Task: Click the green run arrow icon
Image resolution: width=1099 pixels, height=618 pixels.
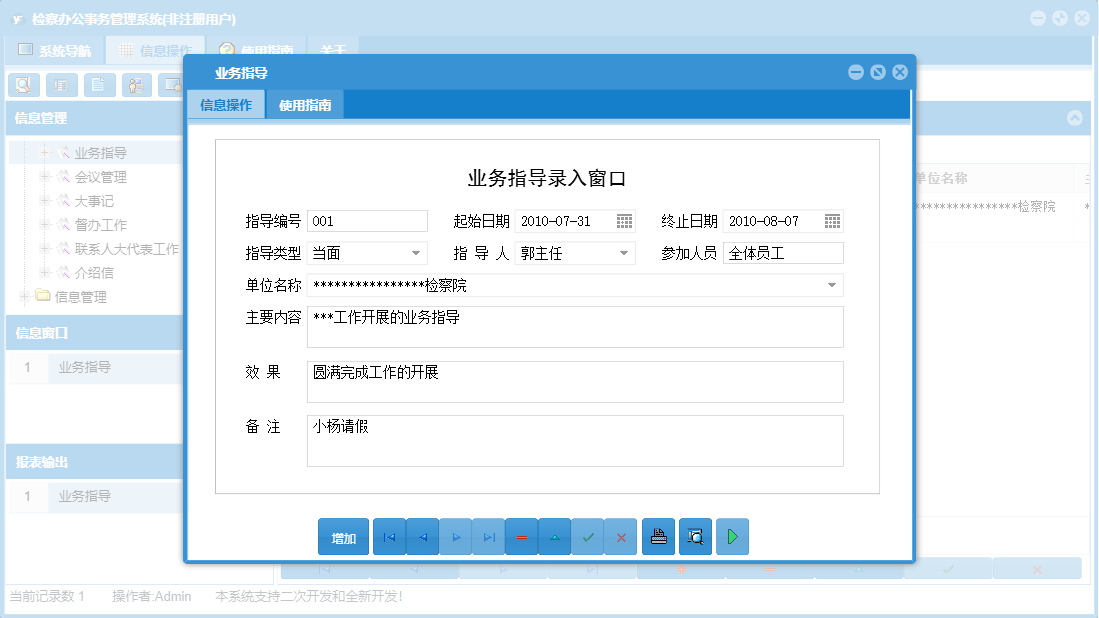Action: point(732,537)
